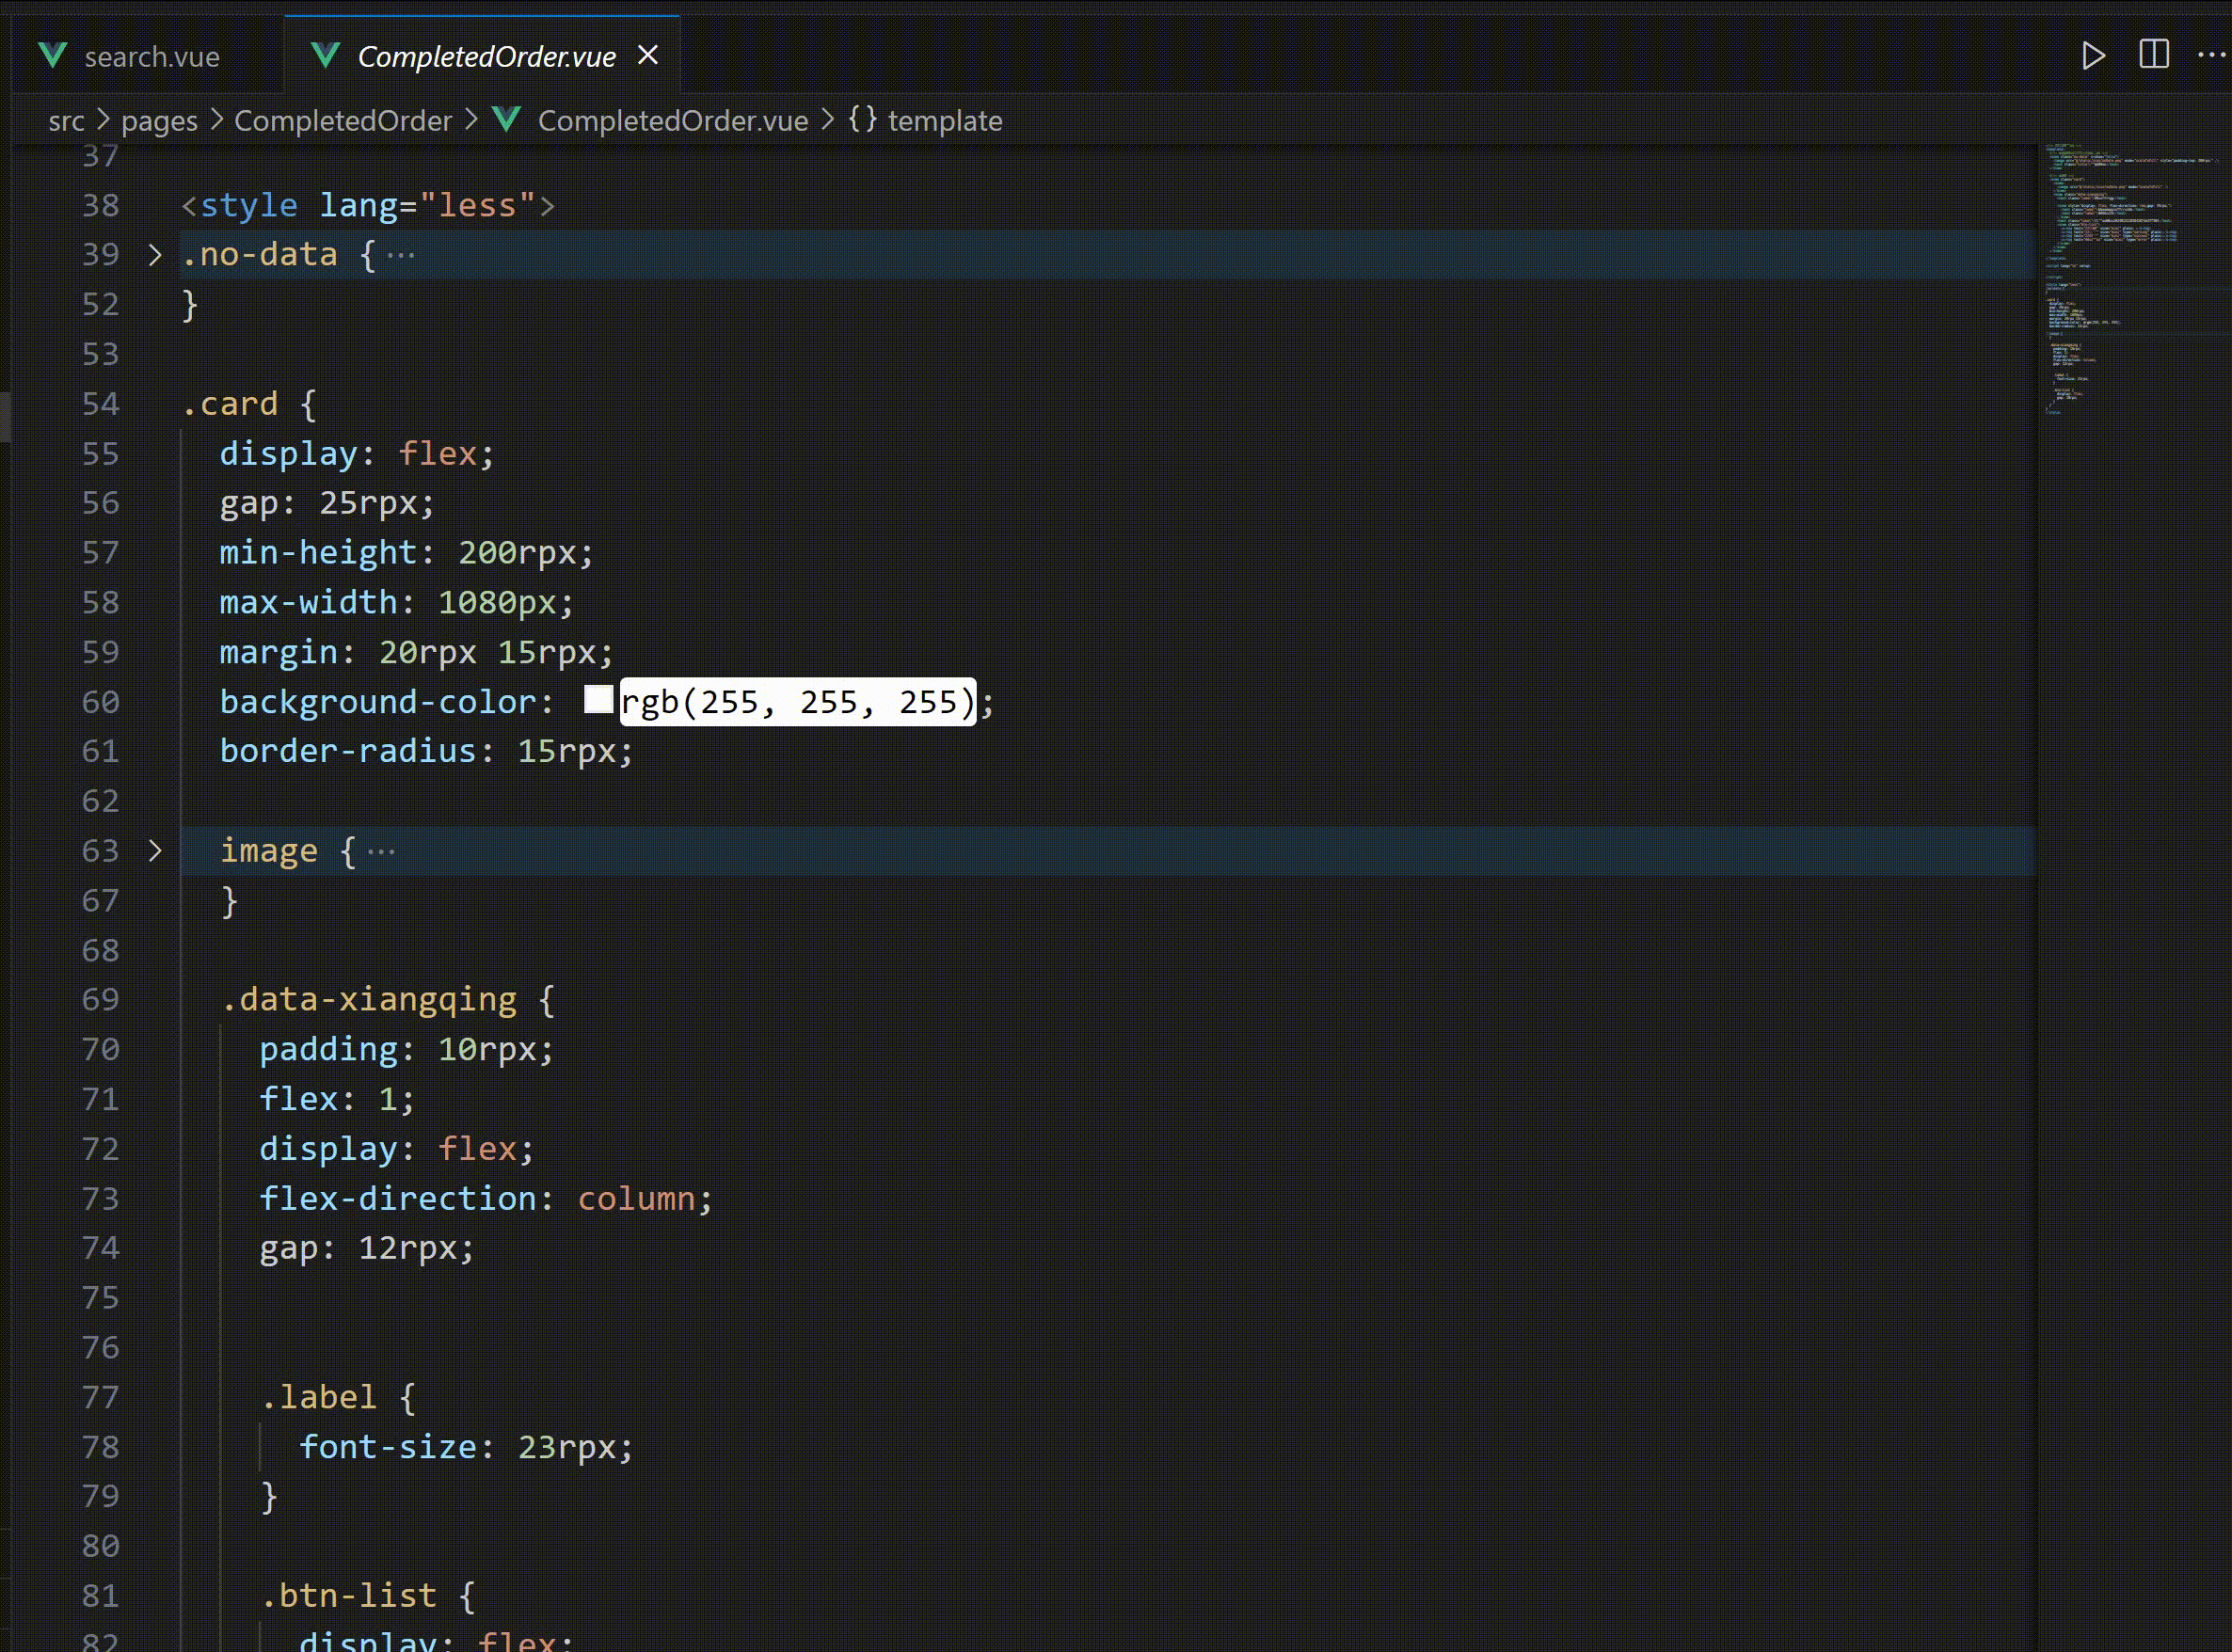
Task: Click CompletedOrder.vue in the breadcrumb path
Action: coord(672,120)
